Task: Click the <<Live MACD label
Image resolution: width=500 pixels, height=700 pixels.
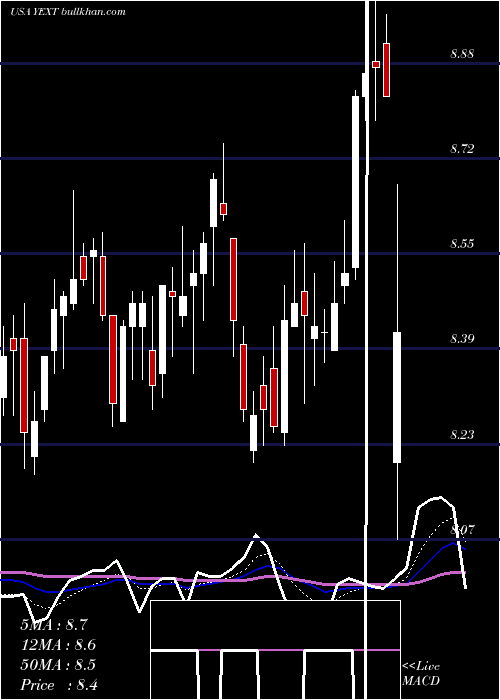Action: pyautogui.click(x=421, y=673)
